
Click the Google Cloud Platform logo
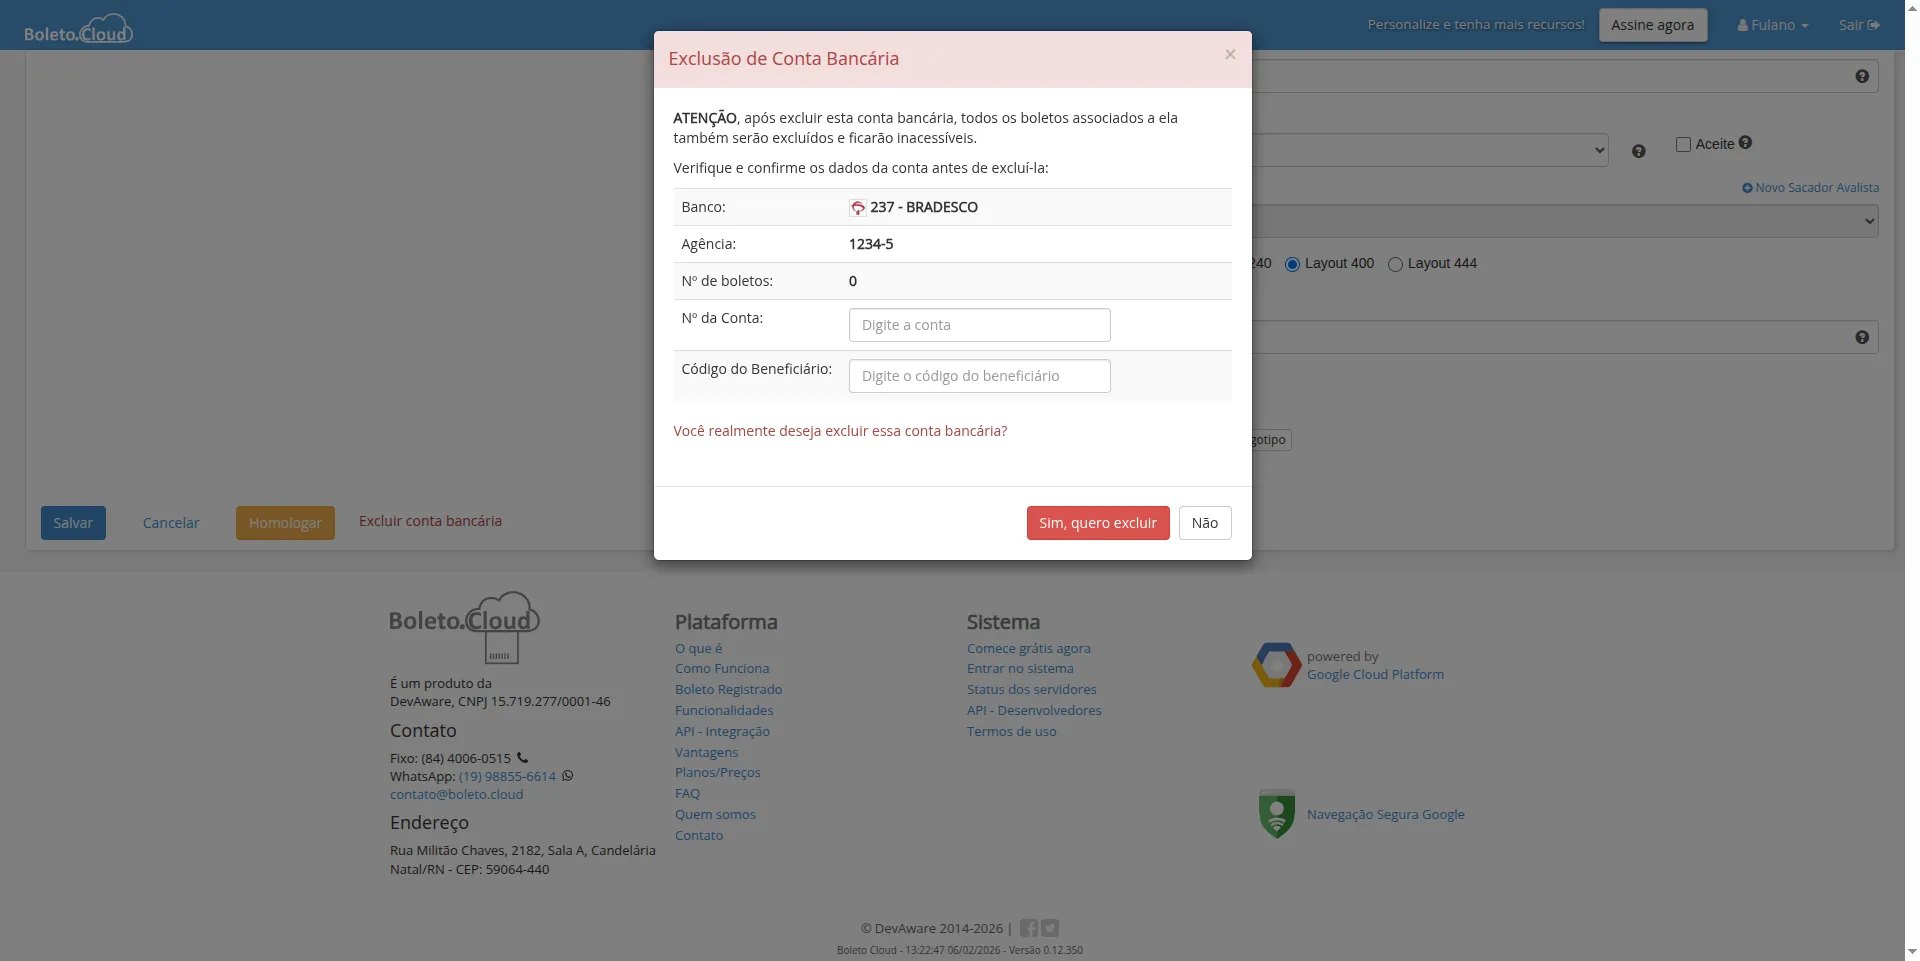(1276, 665)
